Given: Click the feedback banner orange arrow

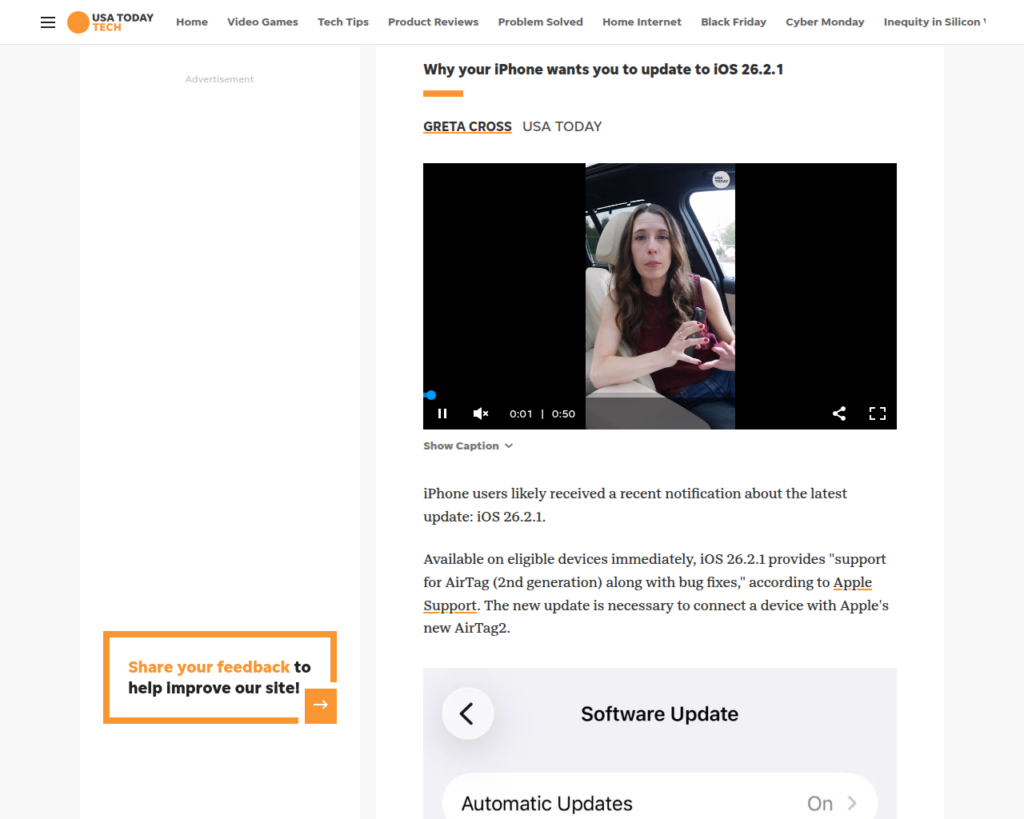Looking at the screenshot, I should click(x=320, y=705).
